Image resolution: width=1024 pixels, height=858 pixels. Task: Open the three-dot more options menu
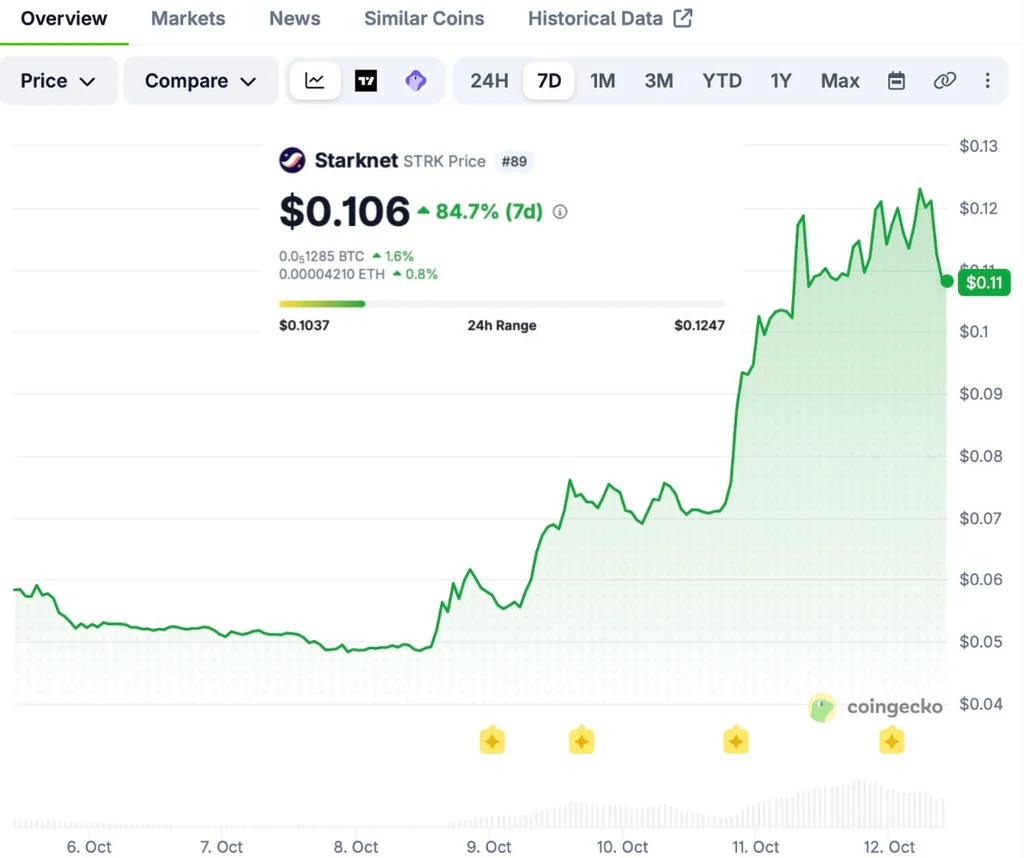987,81
